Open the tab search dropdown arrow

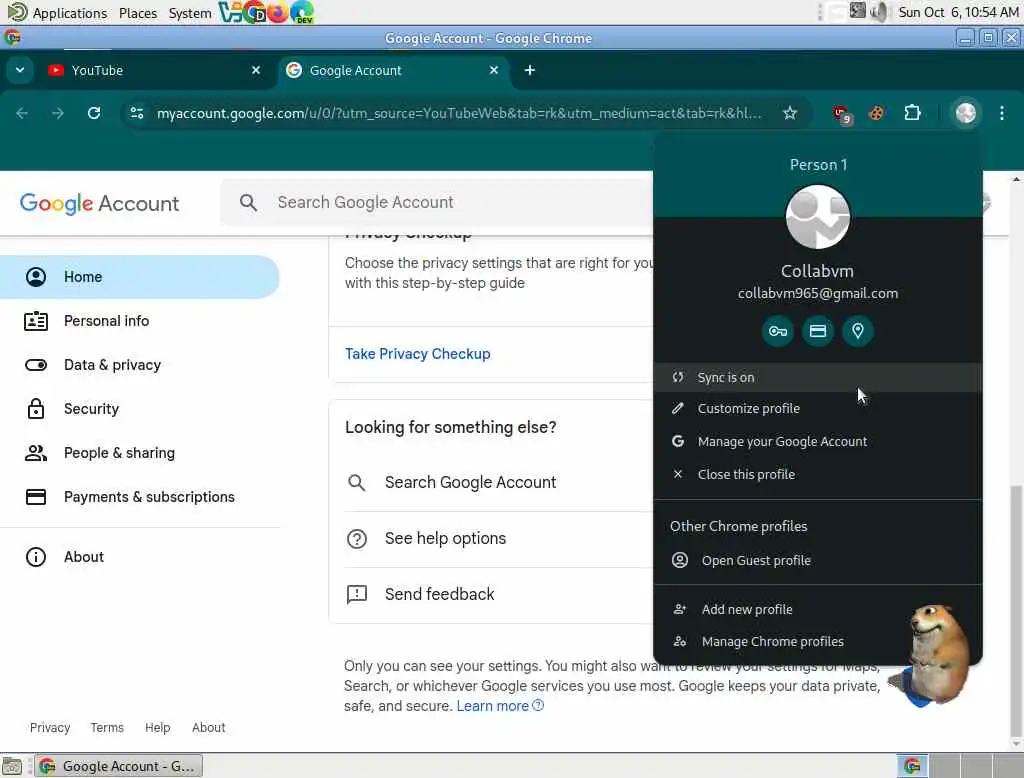[20, 70]
